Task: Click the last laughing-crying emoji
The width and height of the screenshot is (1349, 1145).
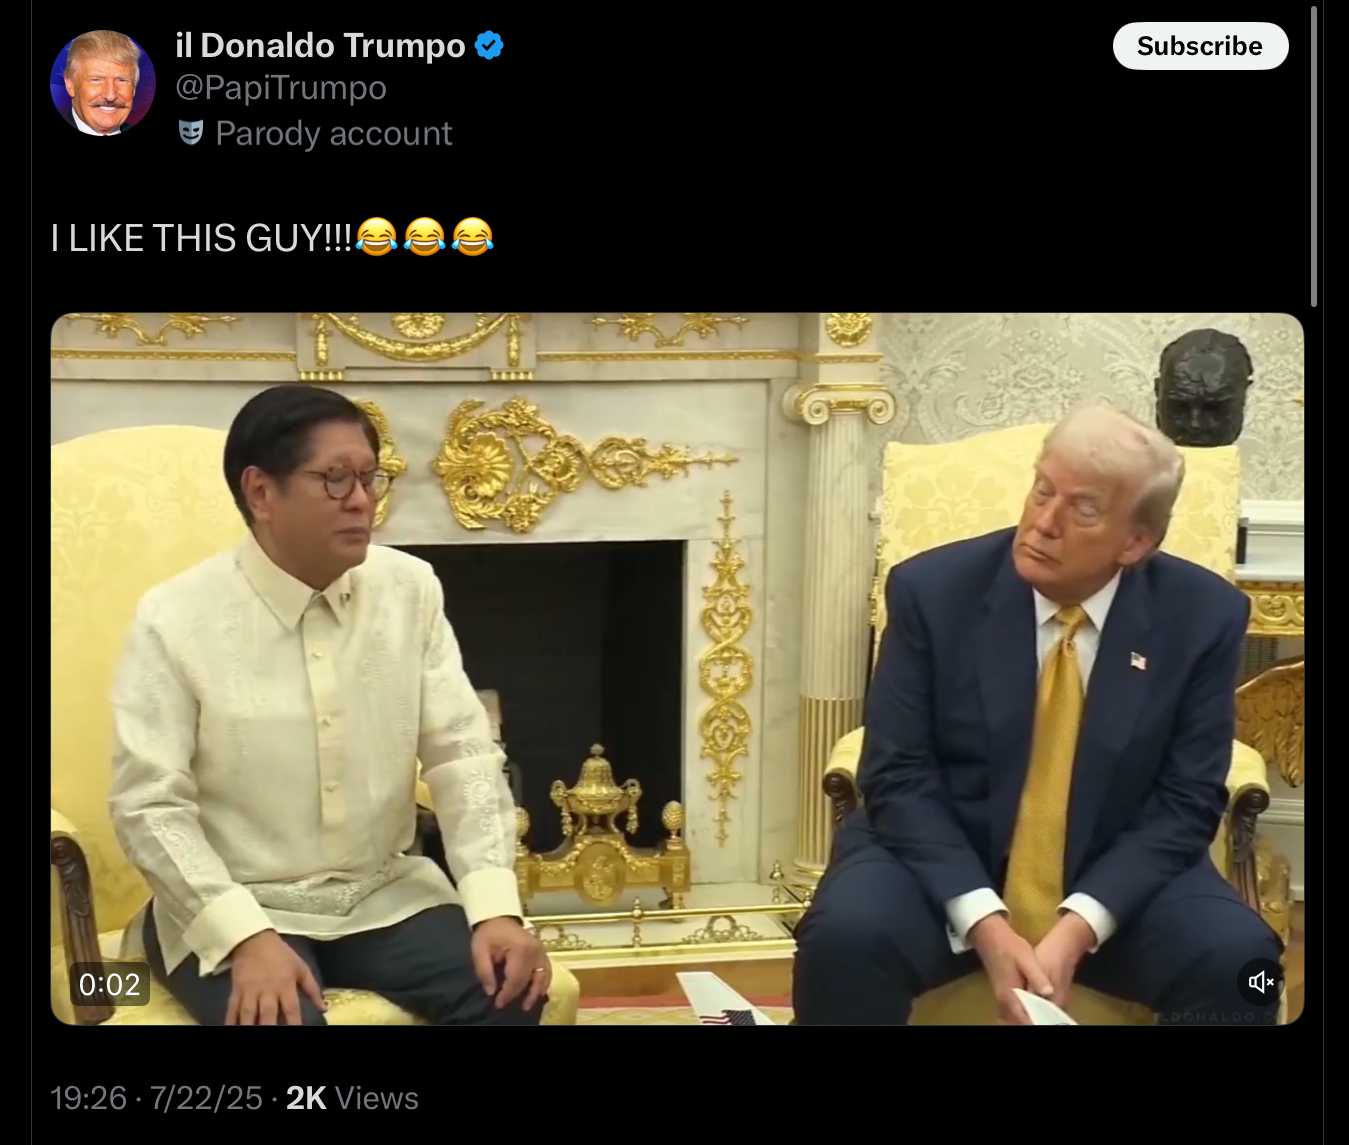Action: point(472,237)
